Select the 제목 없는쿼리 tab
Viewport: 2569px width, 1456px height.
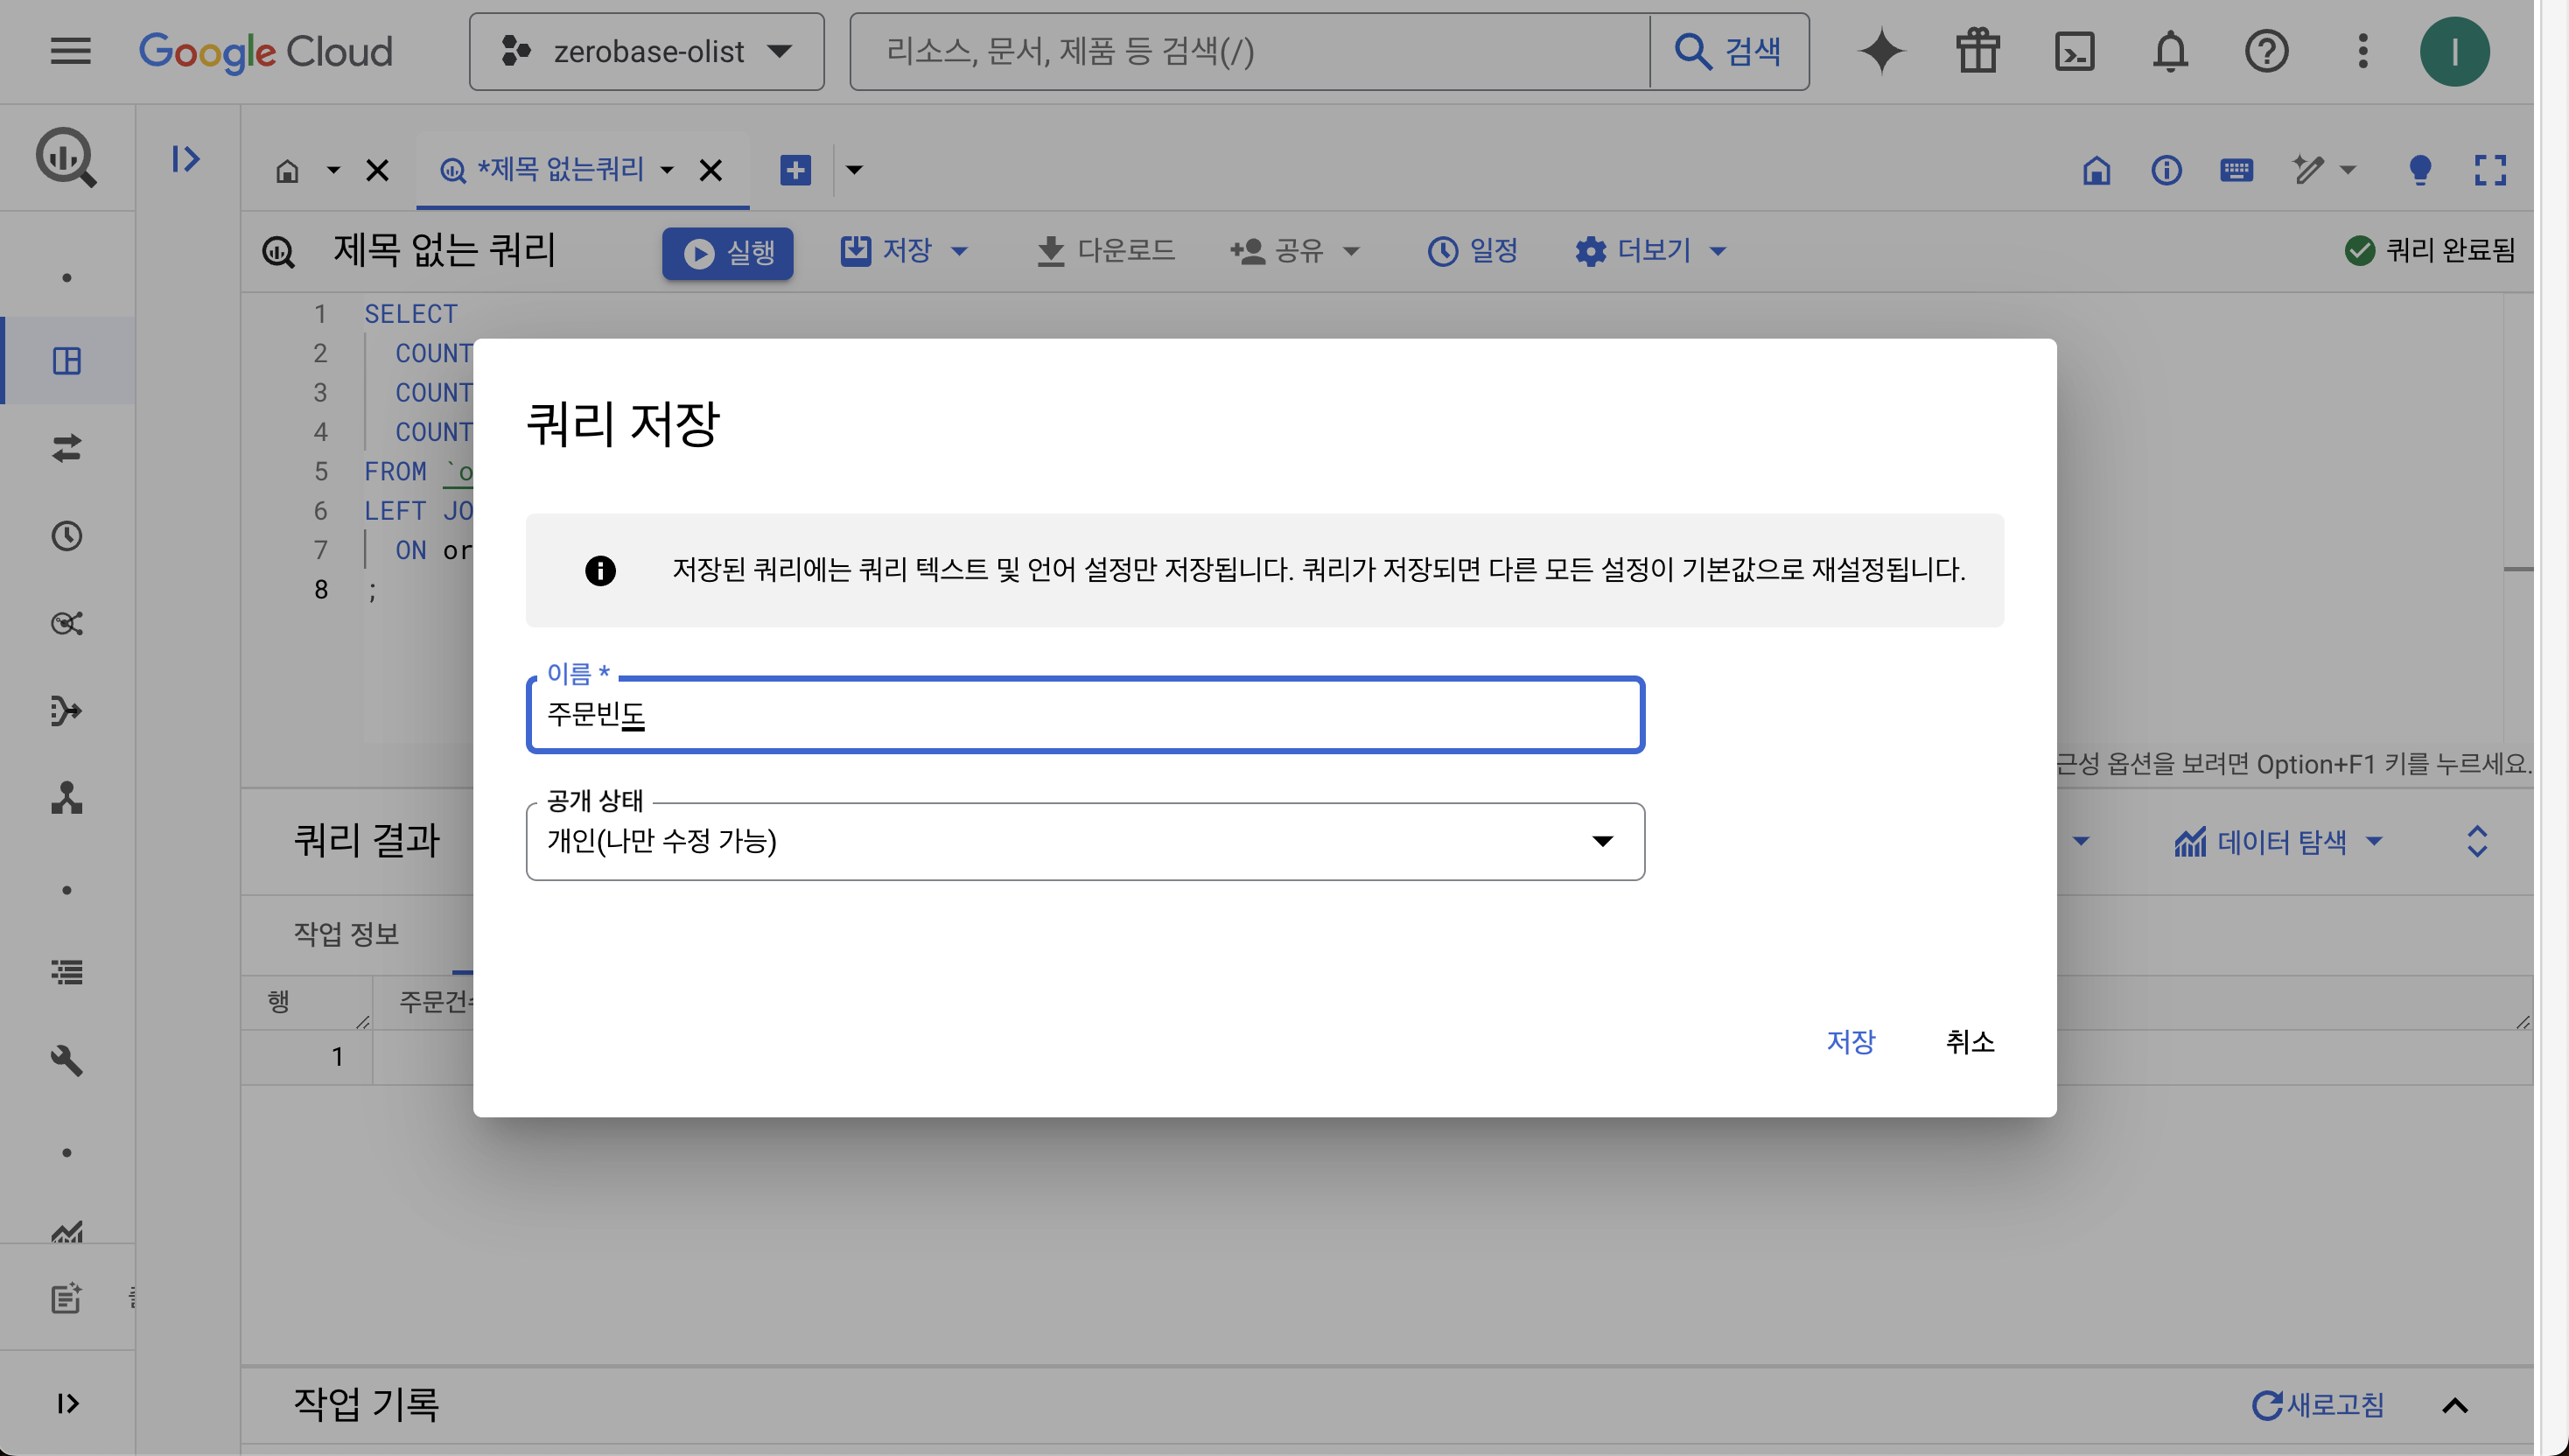pyautogui.click(x=560, y=170)
